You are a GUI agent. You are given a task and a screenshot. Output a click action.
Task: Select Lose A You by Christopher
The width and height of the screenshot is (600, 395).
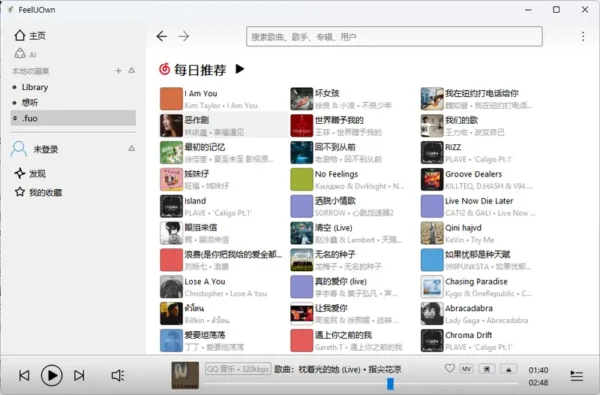tap(223, 287)
